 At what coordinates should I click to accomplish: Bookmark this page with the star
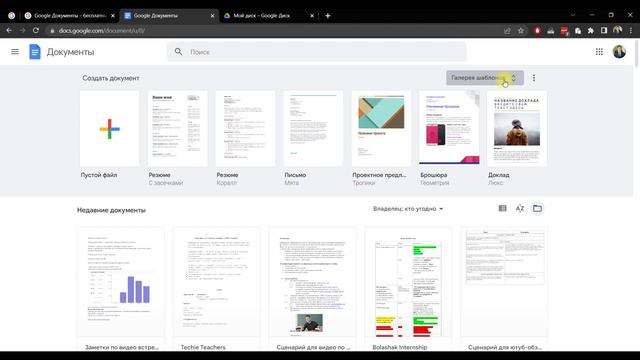tap(521, 31)
